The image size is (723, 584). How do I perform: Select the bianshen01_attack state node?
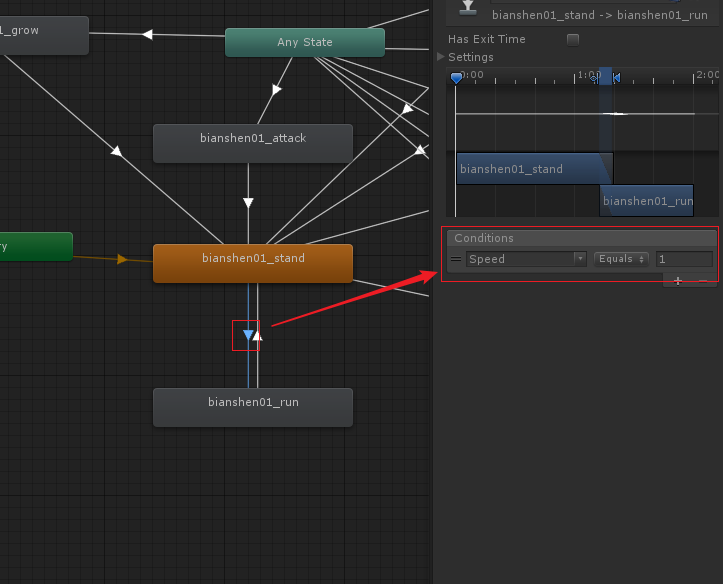253,143
